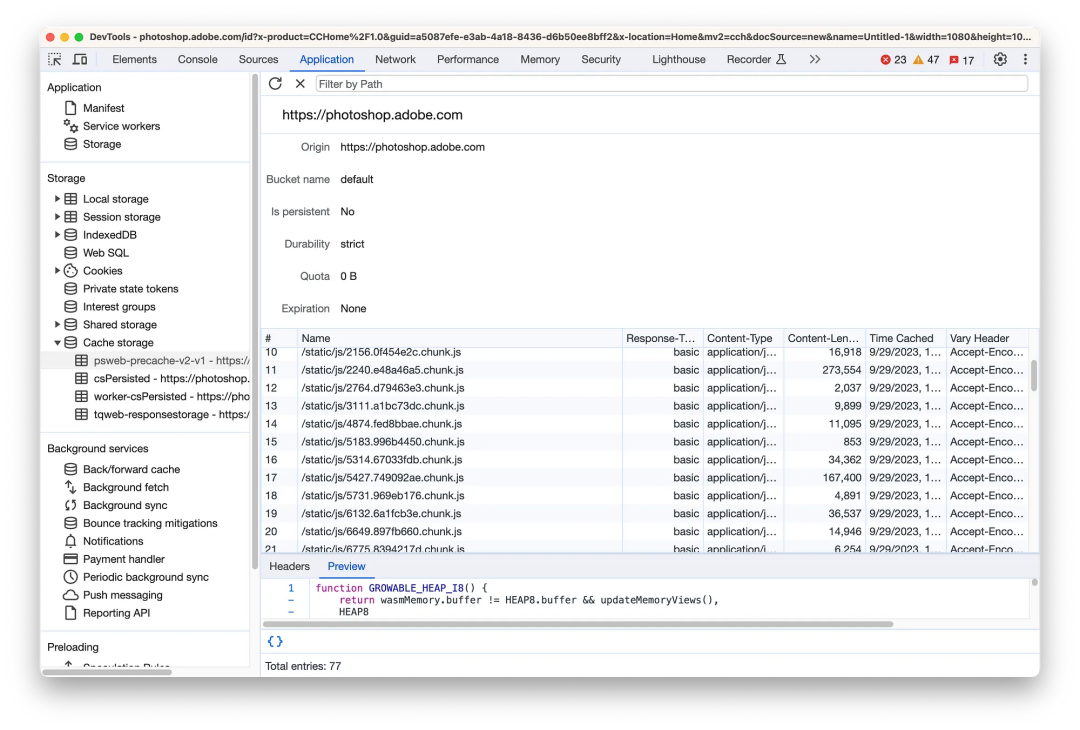Open Background sync service
Screen dimensions: 1080x730
[x=125, y=505]
